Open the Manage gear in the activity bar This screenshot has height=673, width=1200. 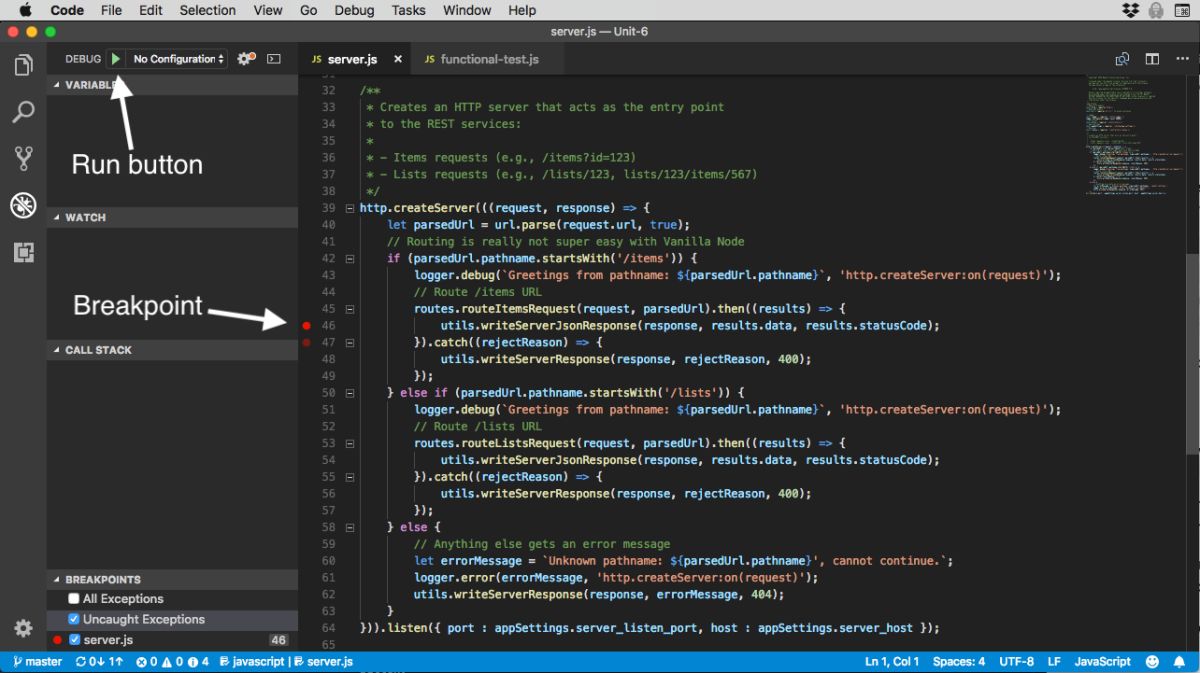pyautogui.click(x=23, y=628)
